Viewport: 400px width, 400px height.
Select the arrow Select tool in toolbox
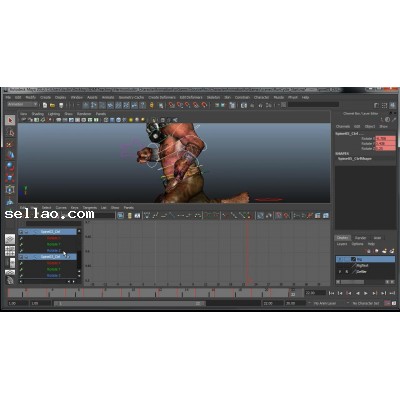coord(10,120)
